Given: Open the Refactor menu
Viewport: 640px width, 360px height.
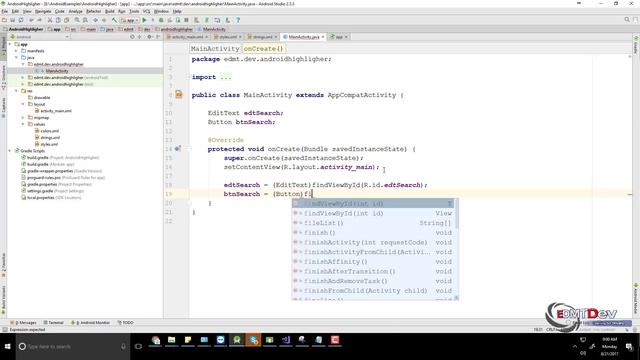Looking at the screenshot, I should [x=94, y=11].
